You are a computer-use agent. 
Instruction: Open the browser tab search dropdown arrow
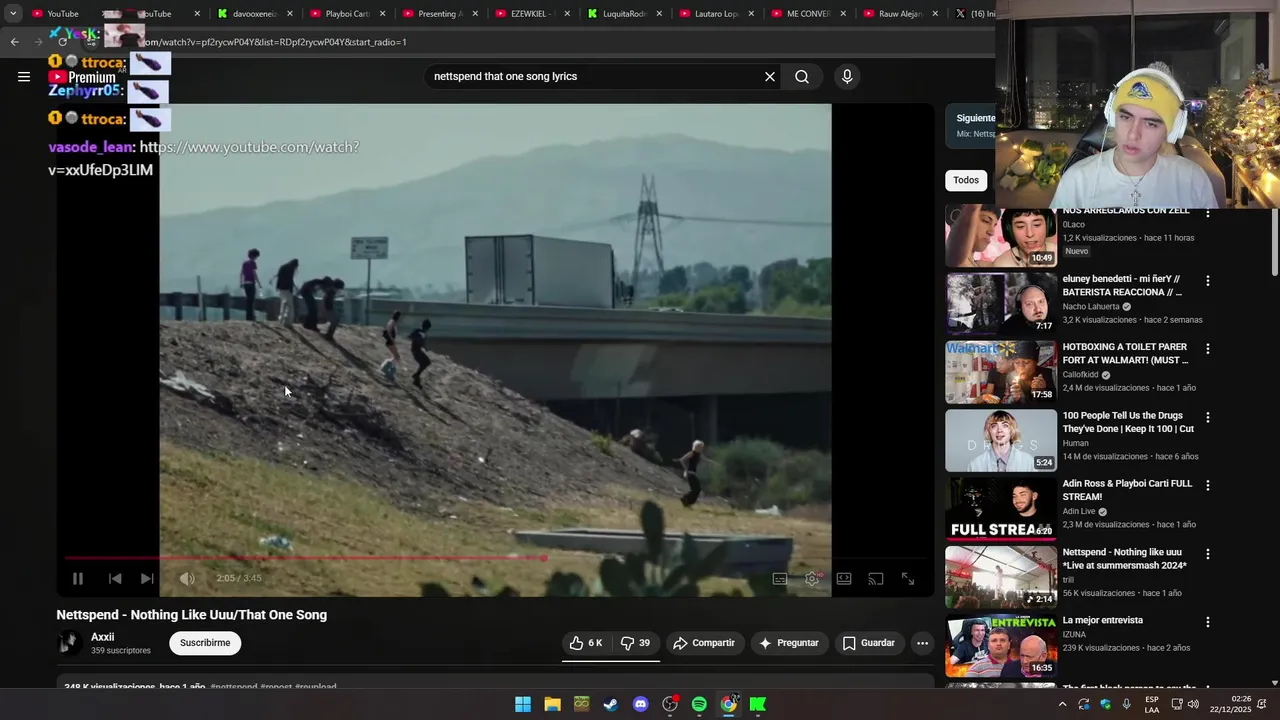pyautogui.click(x=13, y=14)
